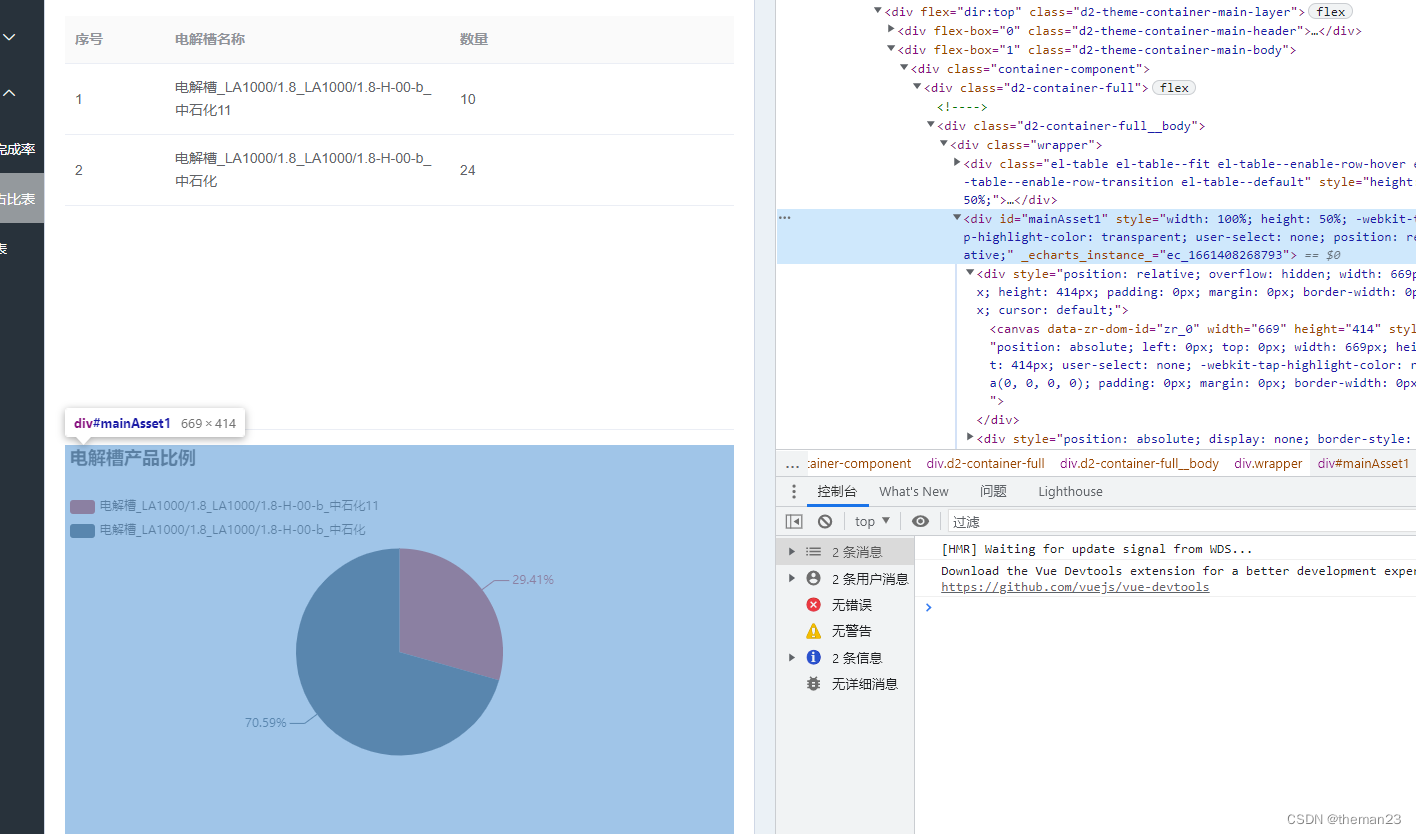Click the flex badge on main-layer div
The image size is (1416, 834).
(x=1330, y=11)
